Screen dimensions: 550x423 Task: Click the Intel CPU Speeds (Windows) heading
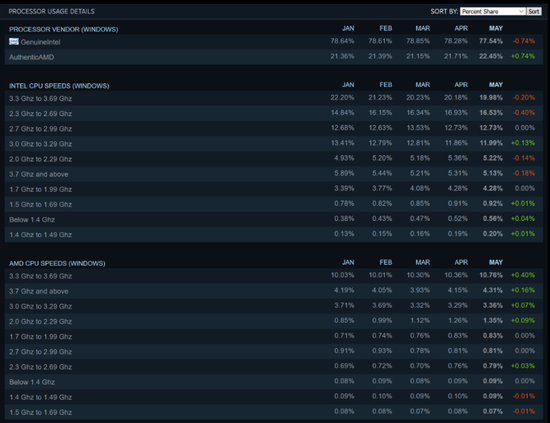click(59, 86)
